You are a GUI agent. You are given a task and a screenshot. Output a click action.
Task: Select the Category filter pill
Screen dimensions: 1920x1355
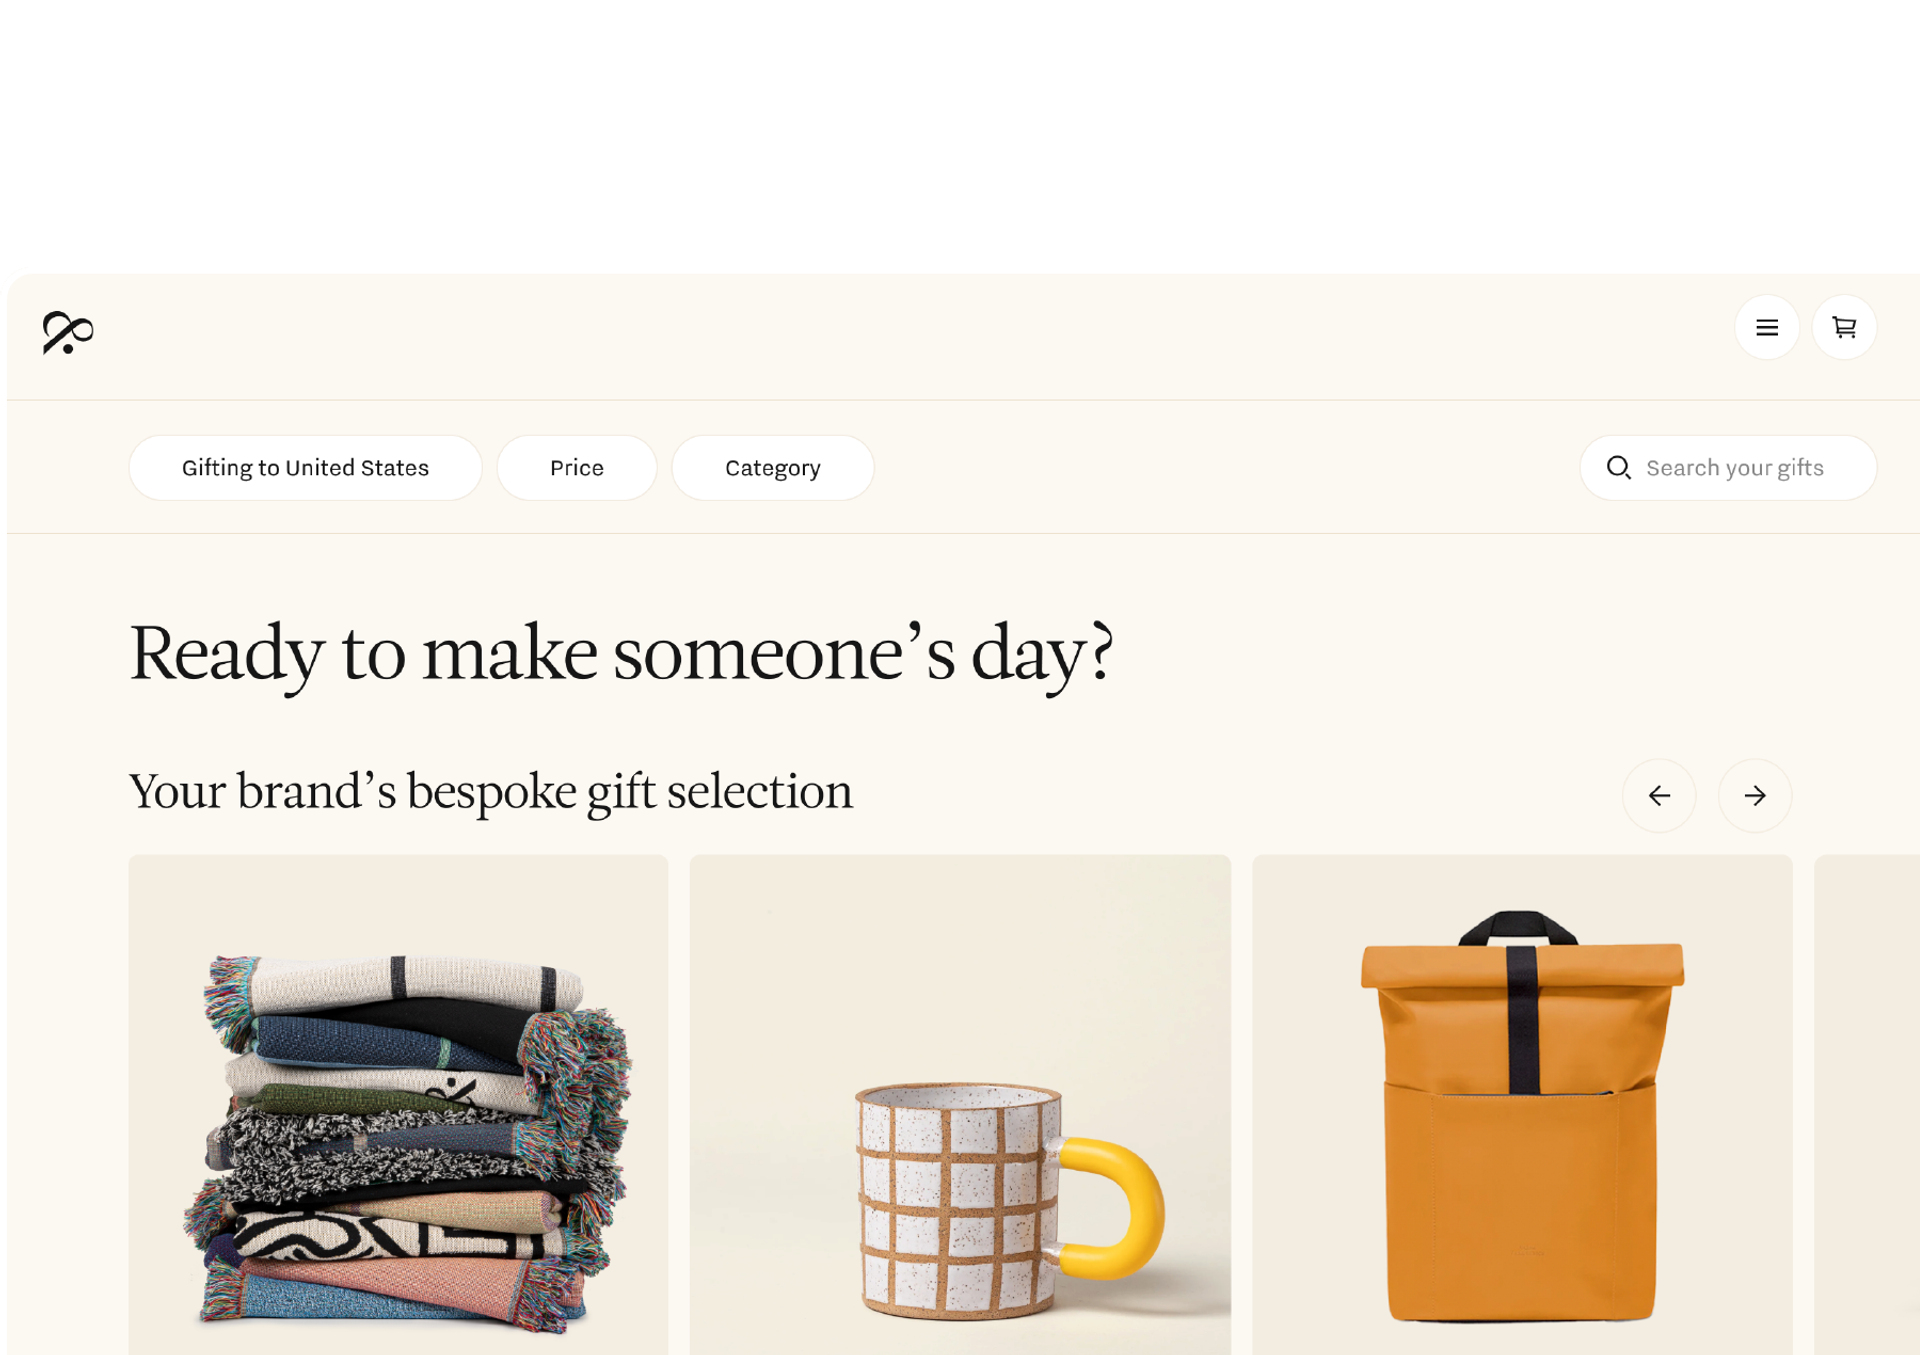click(773, 467)
